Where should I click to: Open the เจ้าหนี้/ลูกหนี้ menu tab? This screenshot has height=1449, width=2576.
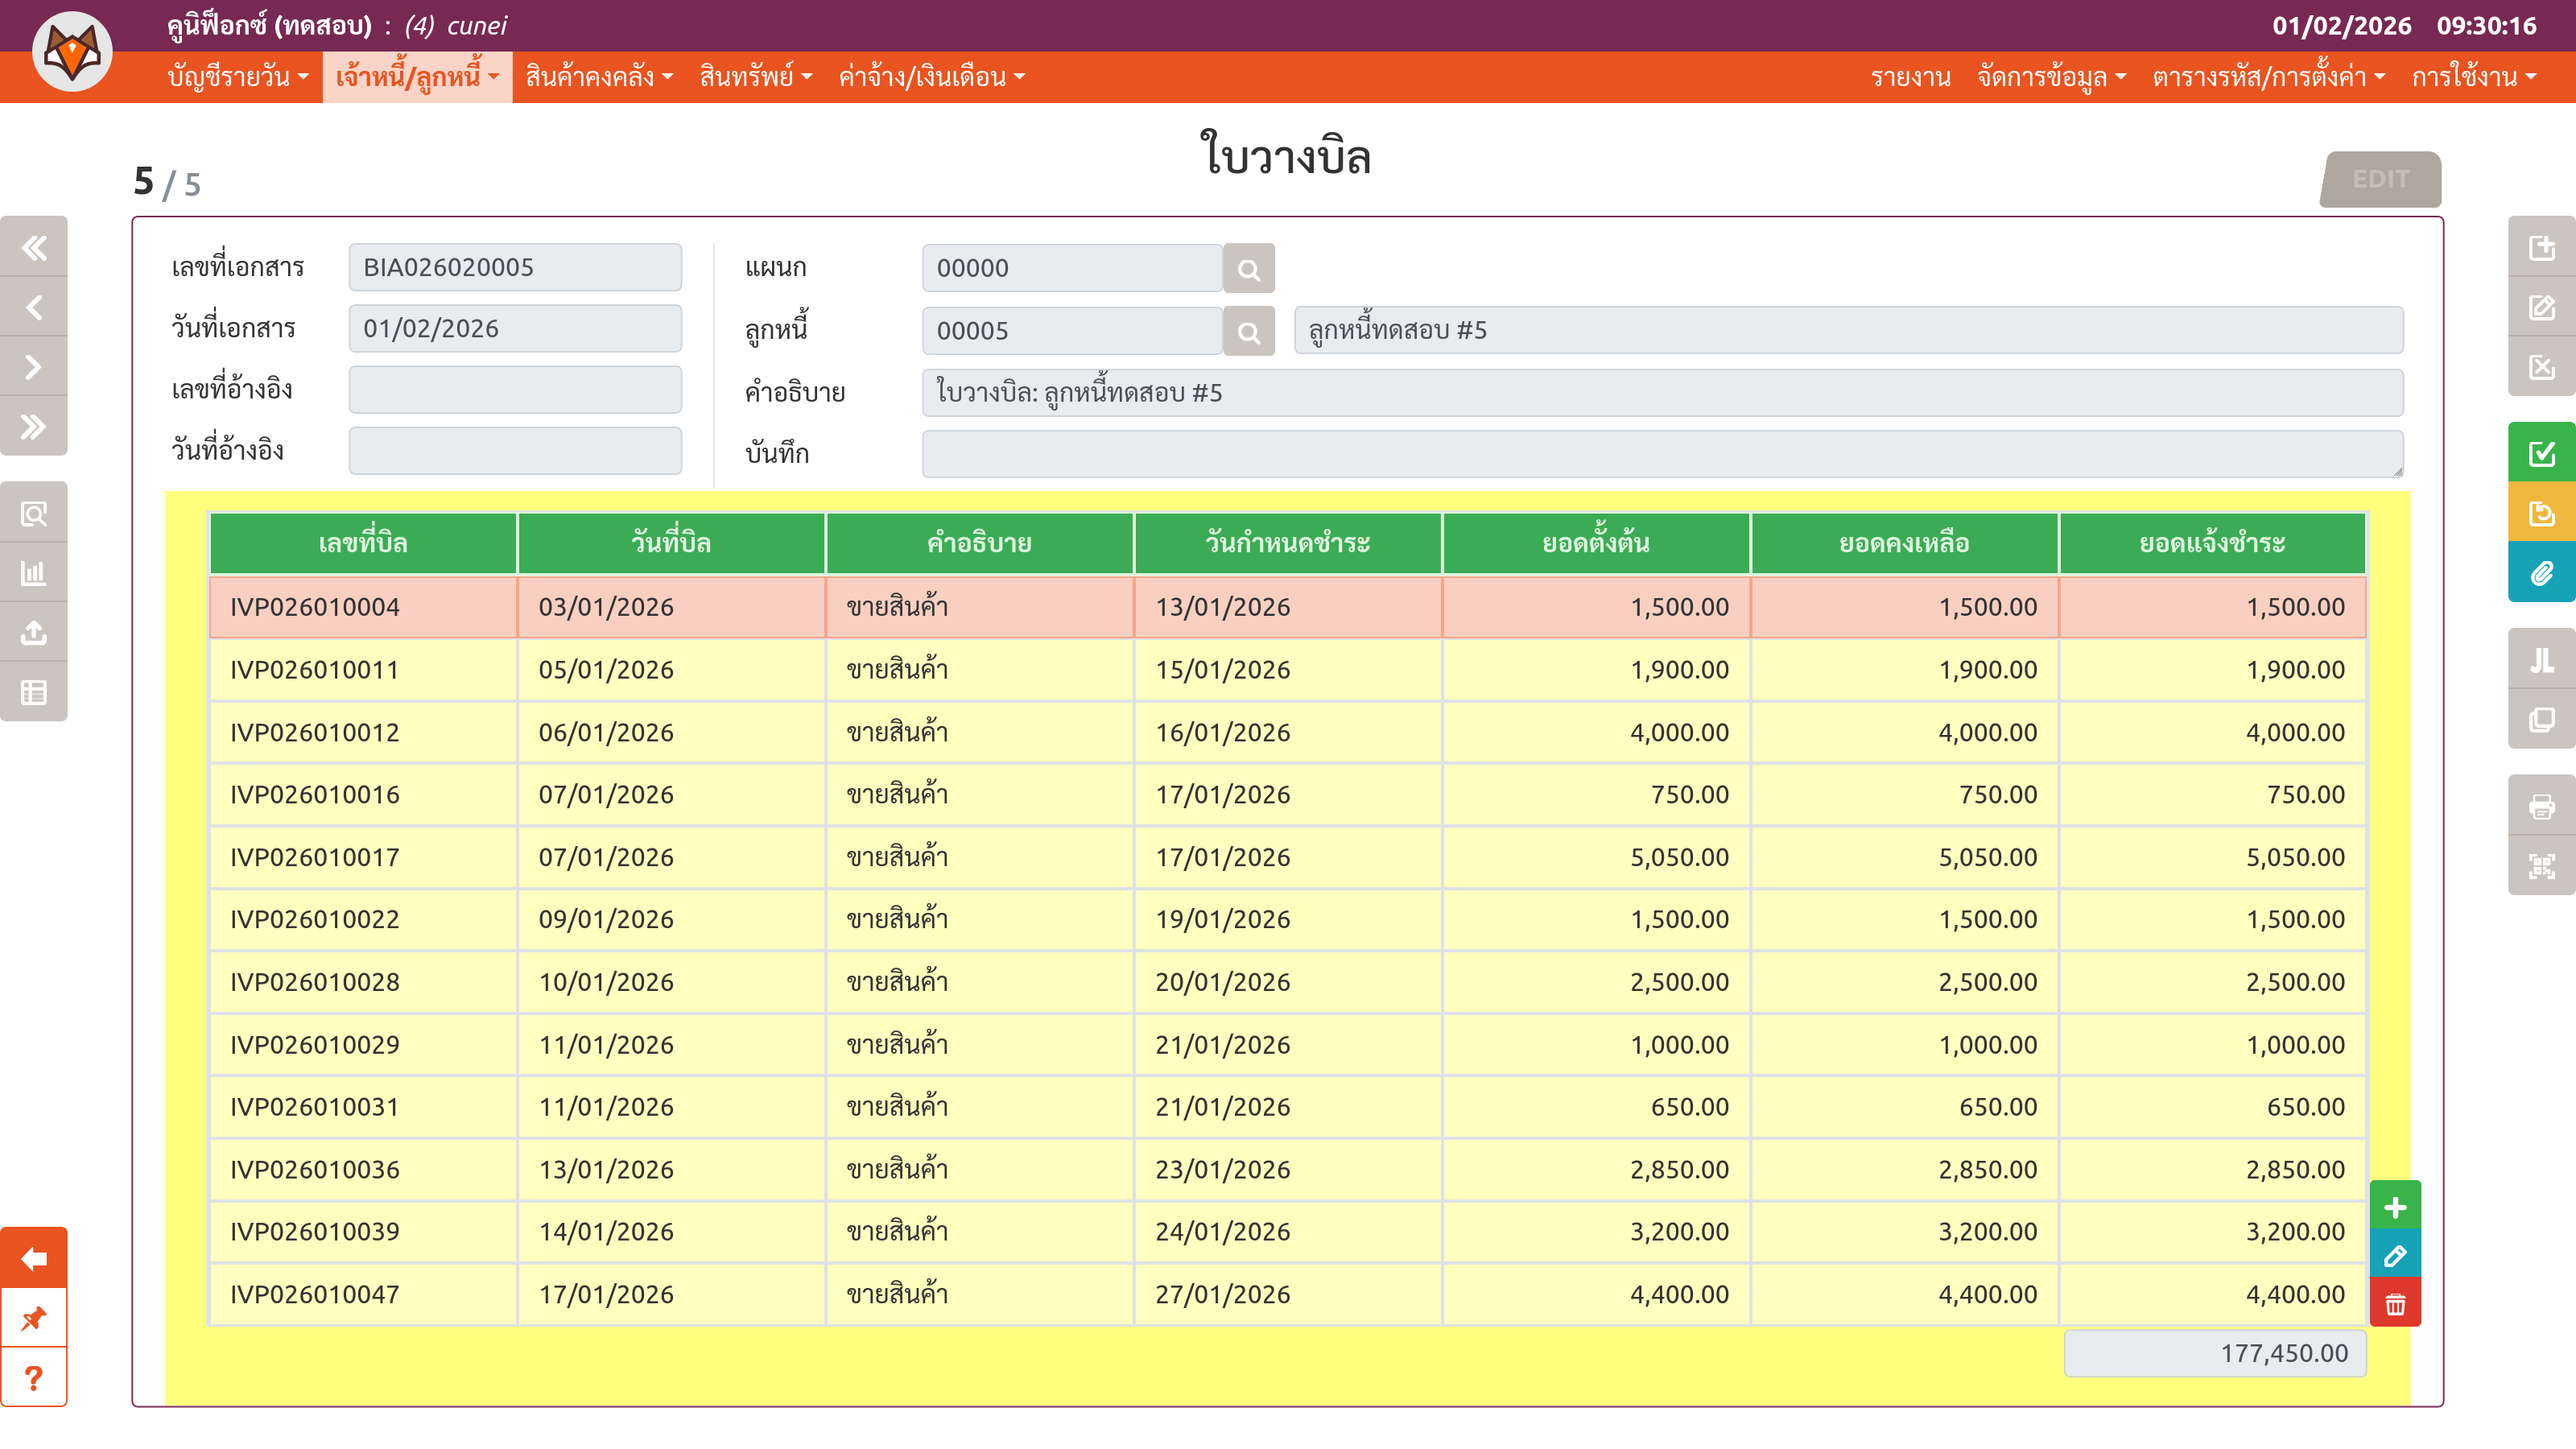(x=417, y=77)
